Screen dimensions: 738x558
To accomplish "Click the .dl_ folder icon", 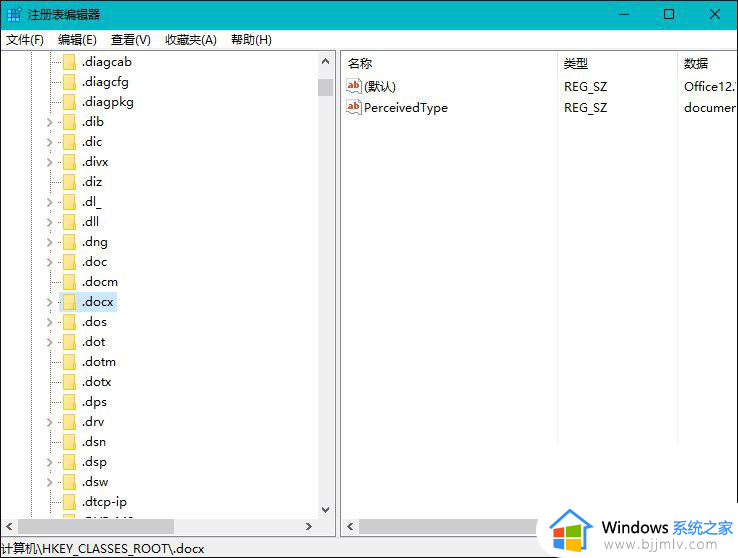I will tap(69, 202).
